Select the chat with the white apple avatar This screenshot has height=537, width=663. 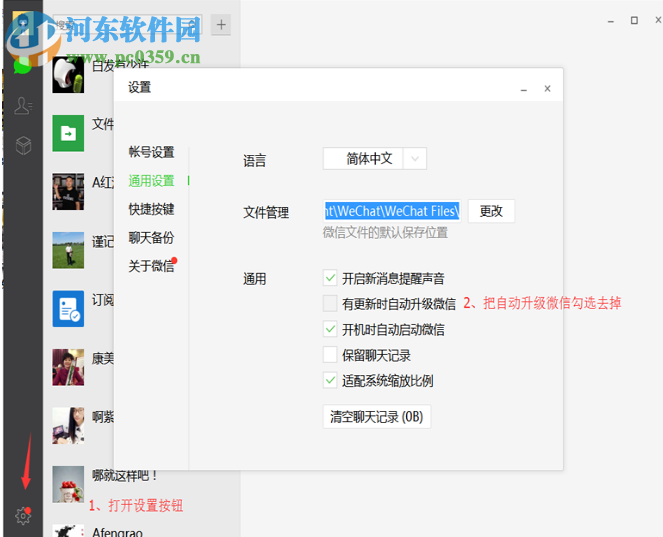click(x=68, y=75)
